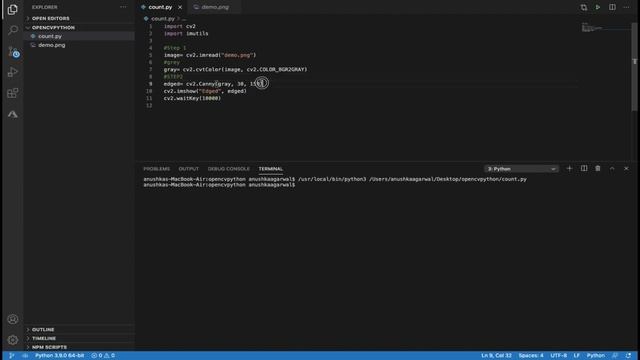
Task: Open the Extensions view
Action: pos(13,93)
